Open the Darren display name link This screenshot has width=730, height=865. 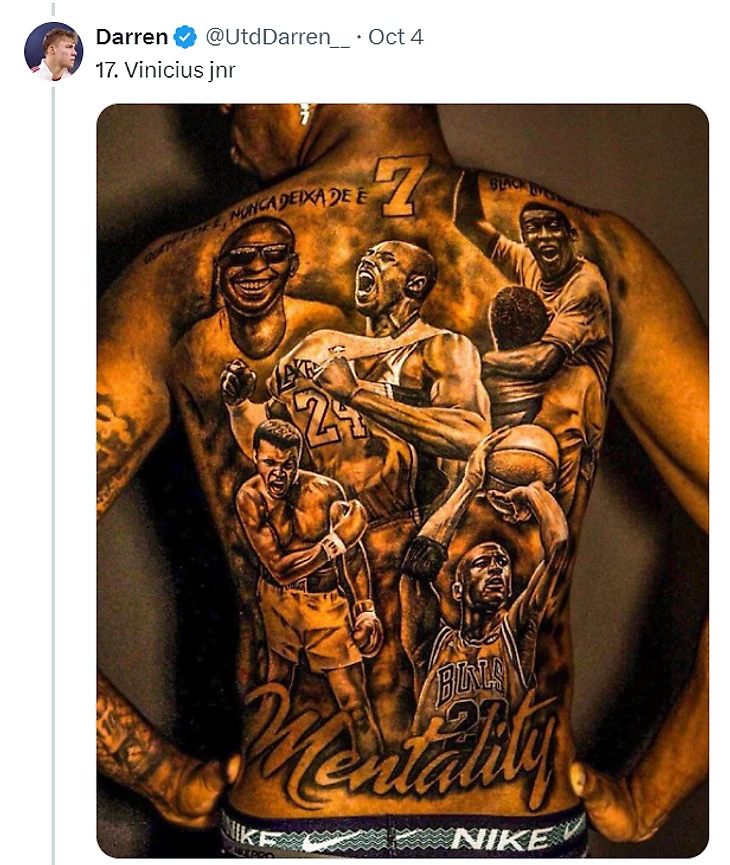coord(132,37)
